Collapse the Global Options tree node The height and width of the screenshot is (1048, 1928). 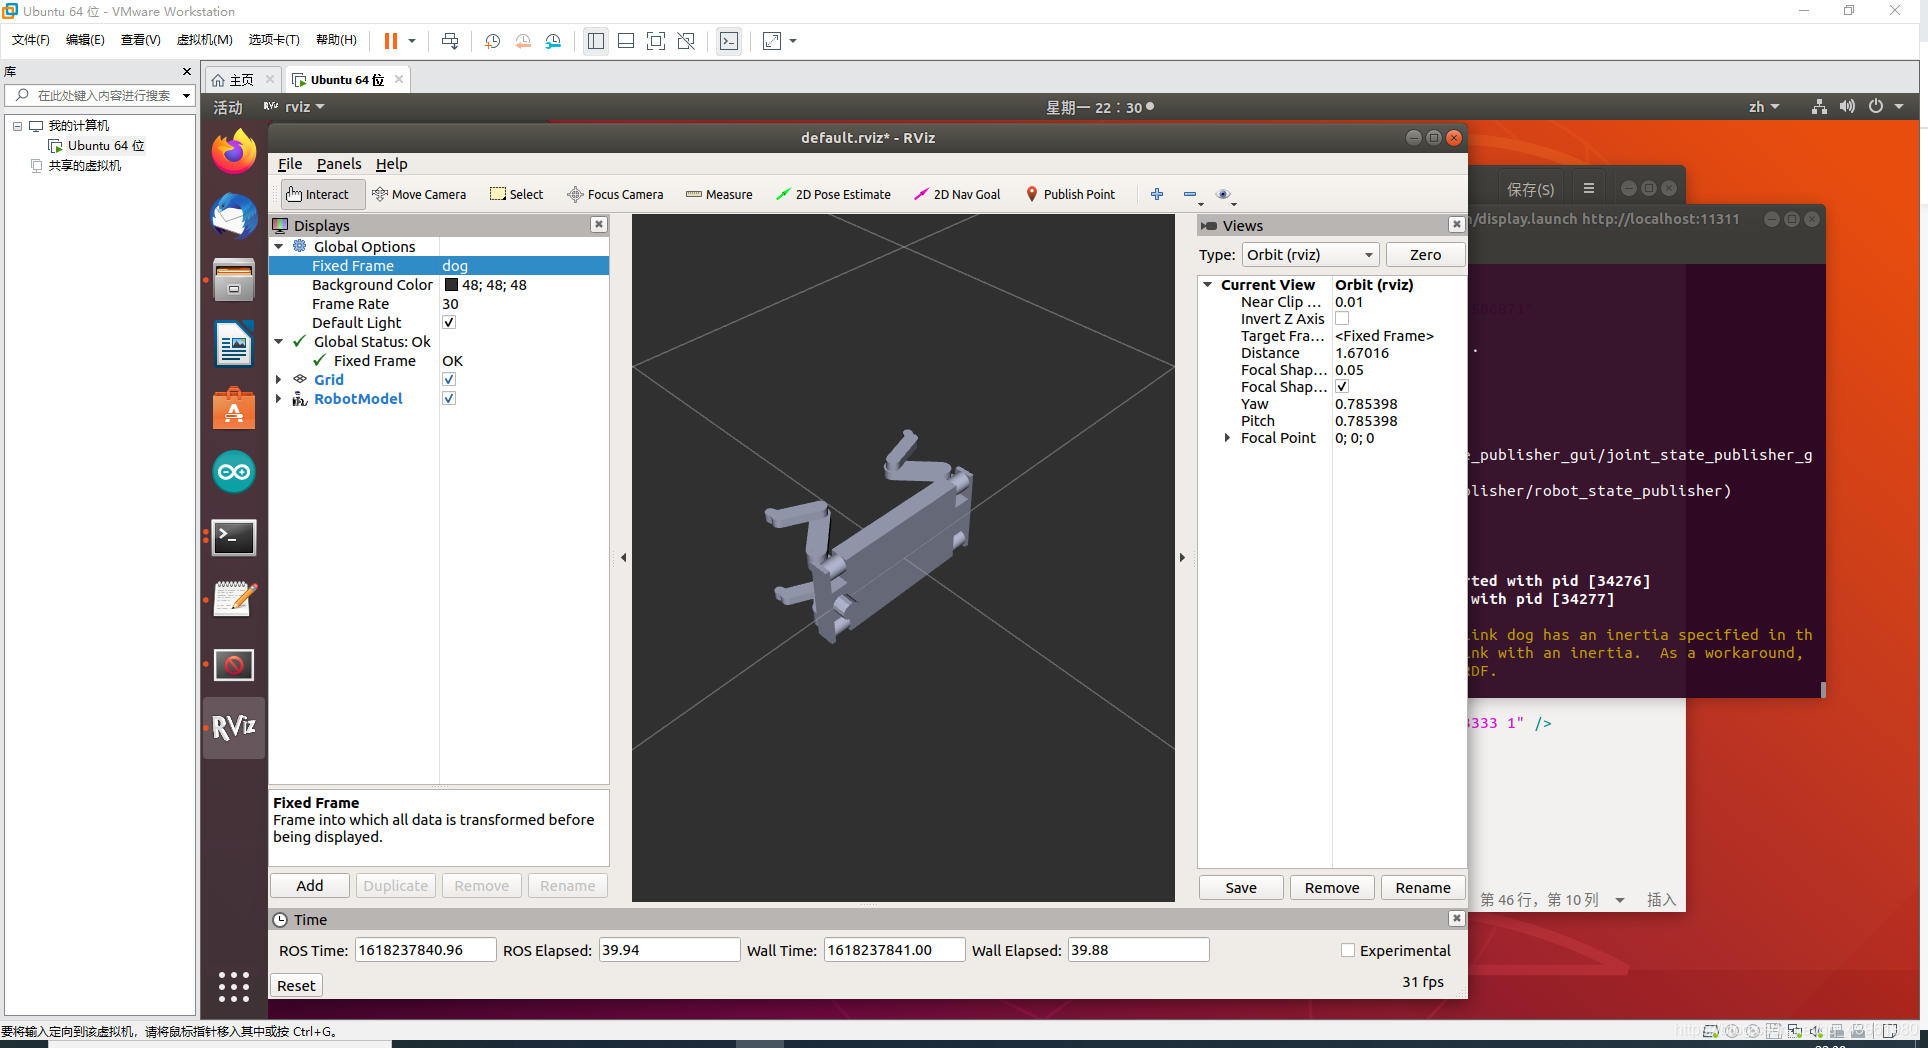tap(279, 246)
